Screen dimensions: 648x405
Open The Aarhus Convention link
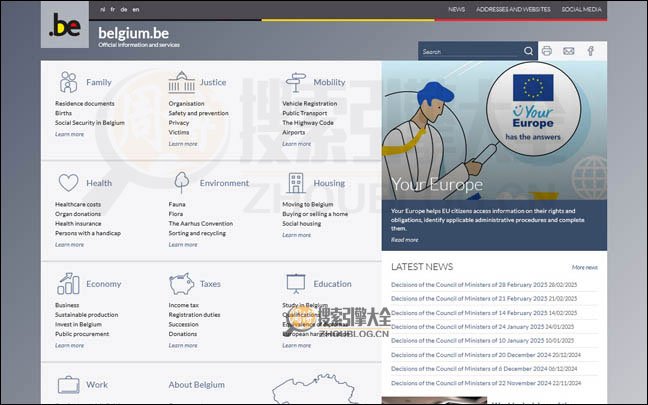click(x=200, y=223)
